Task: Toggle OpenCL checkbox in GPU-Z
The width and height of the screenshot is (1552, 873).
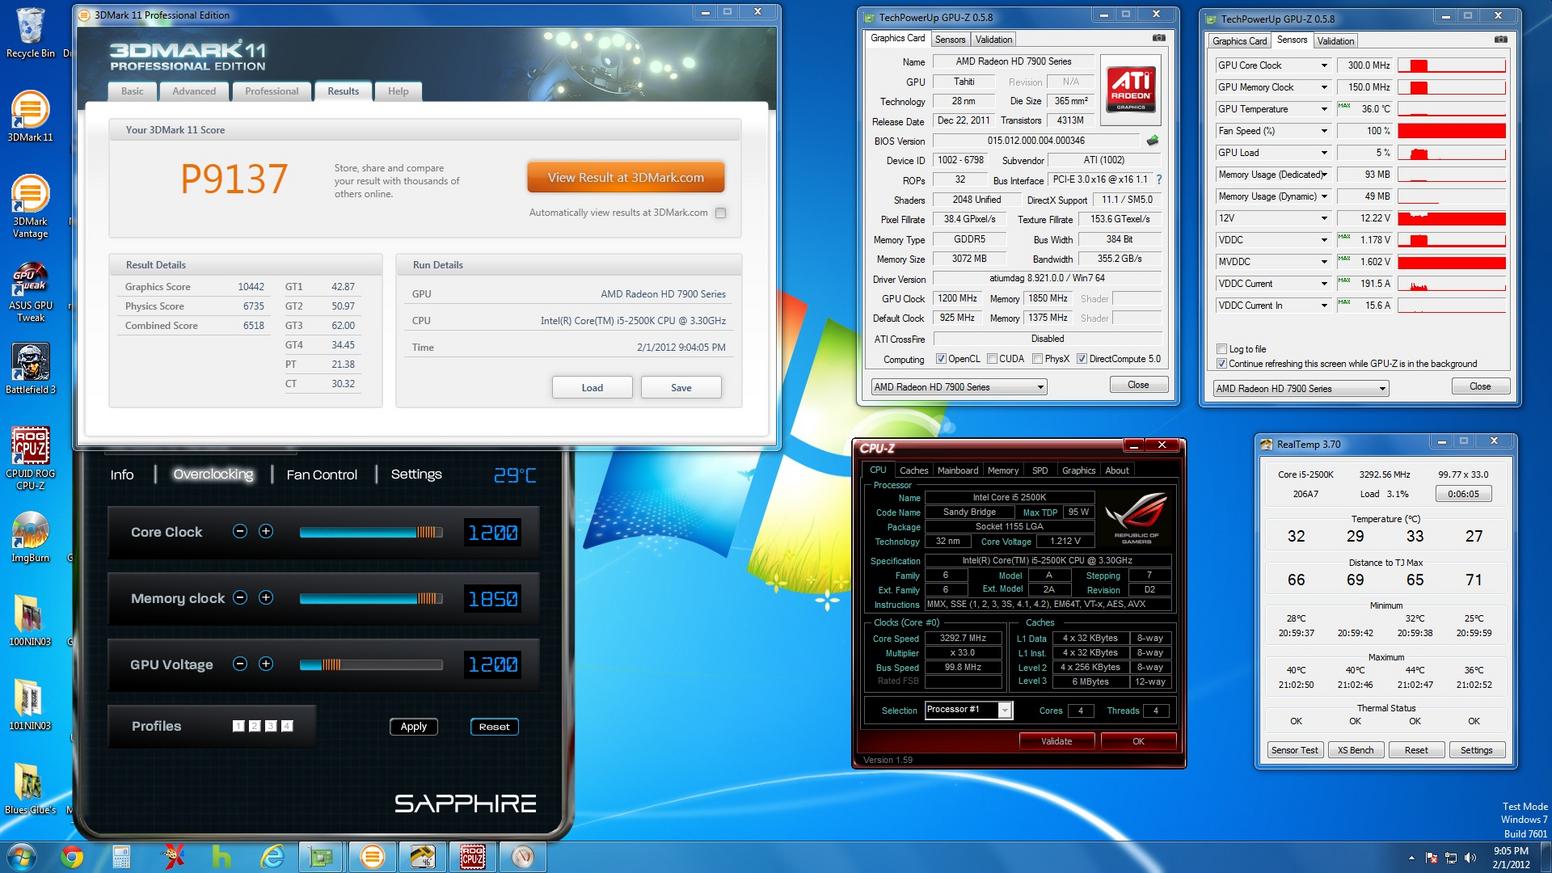Action: [940, 359]
